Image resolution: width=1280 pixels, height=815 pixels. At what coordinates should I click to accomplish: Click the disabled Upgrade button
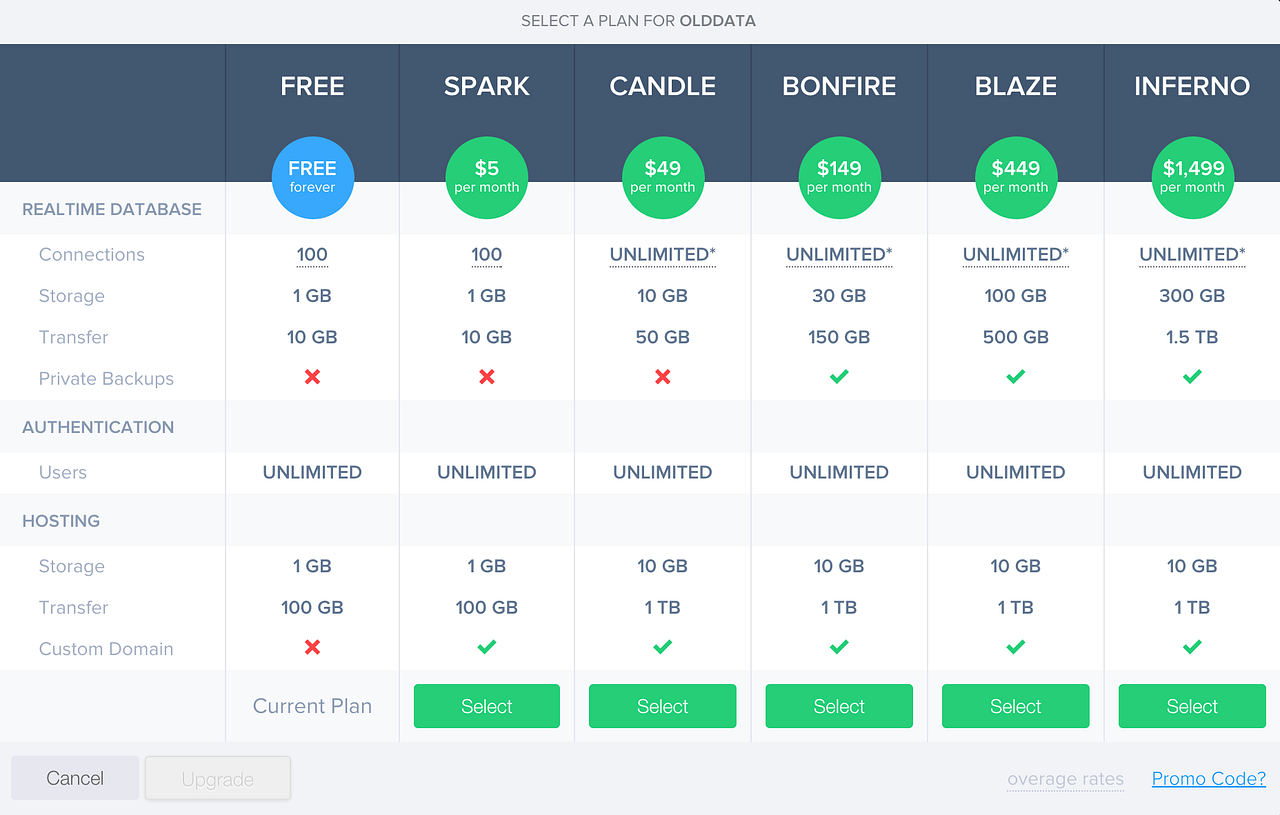coord(217,778)
